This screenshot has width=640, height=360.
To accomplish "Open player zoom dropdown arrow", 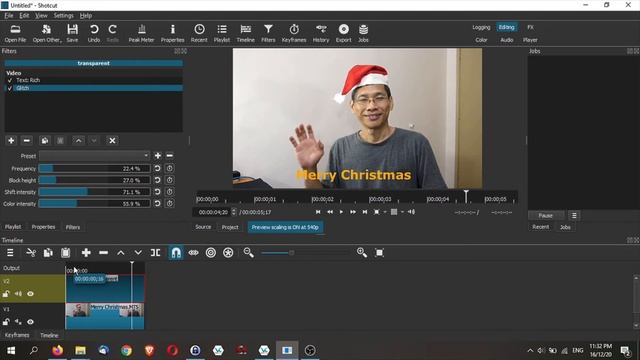I will pos(385,212).
